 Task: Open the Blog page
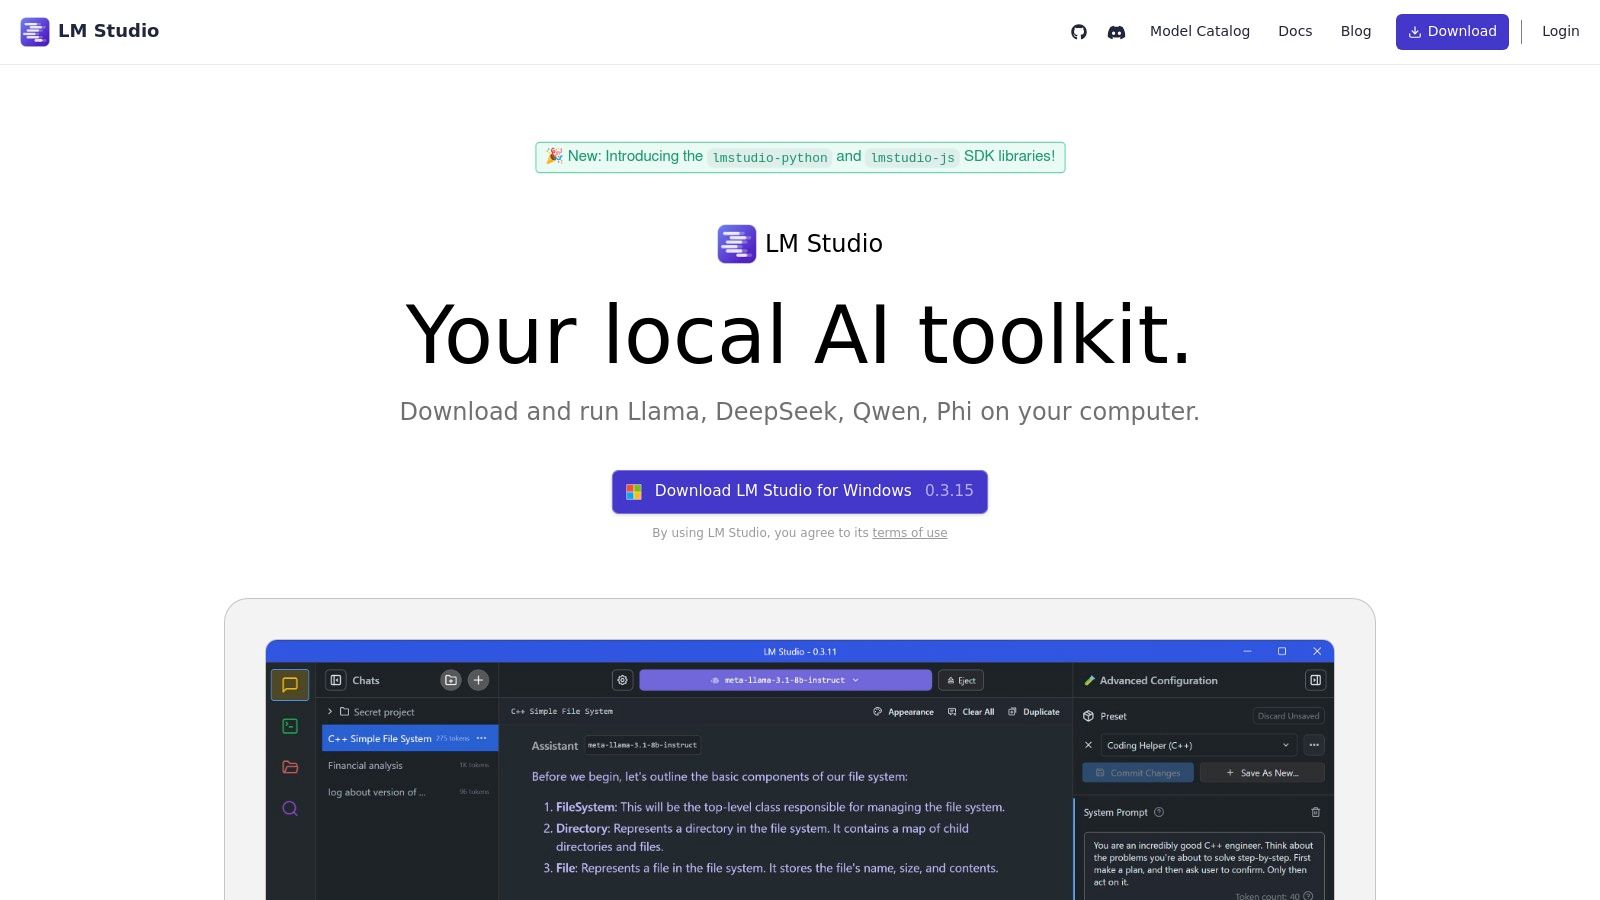(x=1355, y=31)
